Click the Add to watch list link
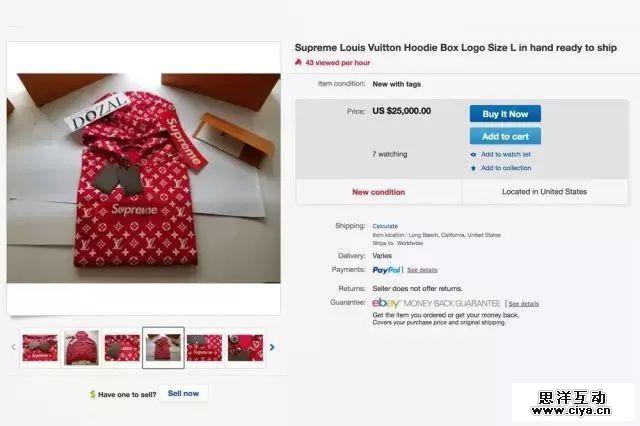 pos(506,154)
